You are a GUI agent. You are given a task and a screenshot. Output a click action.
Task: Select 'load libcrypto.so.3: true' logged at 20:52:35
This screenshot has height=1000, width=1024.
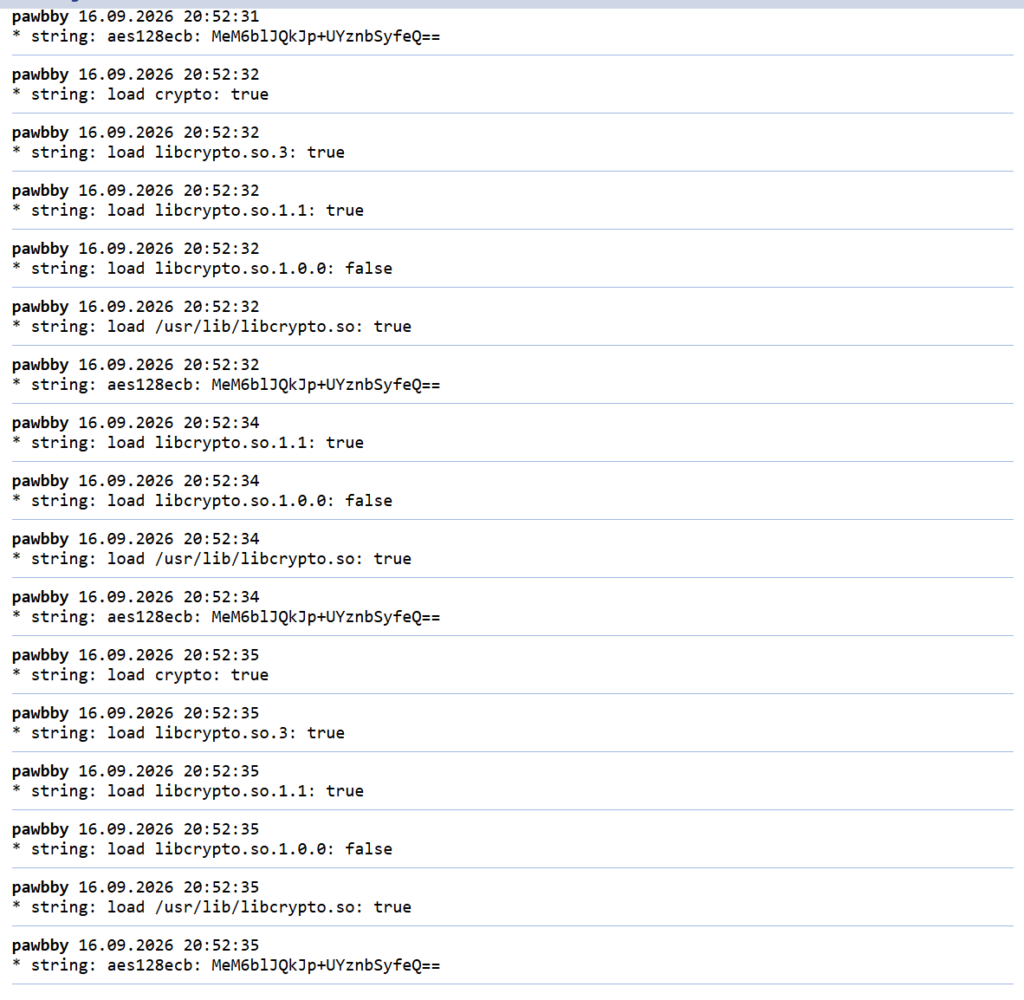pyautogui.click(x=178, y=734)
